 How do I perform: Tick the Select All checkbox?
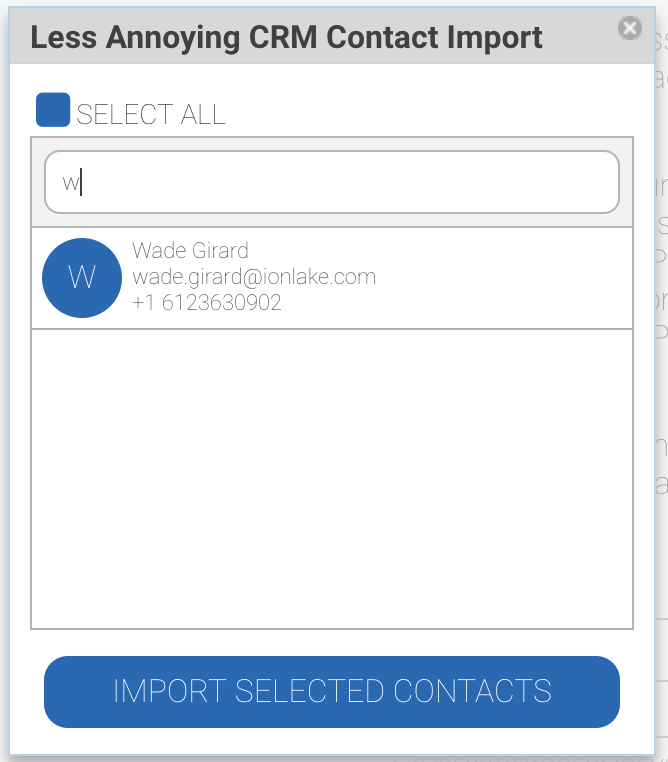(x=53, y=110)
